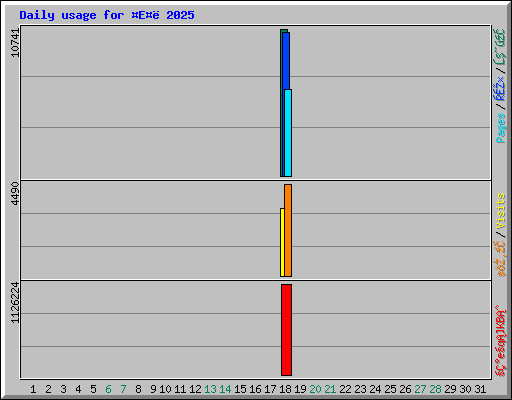The height and width of the screenshot is (400, 512).
Task: Click green weekend day label 14
Action: click(225, 389)
